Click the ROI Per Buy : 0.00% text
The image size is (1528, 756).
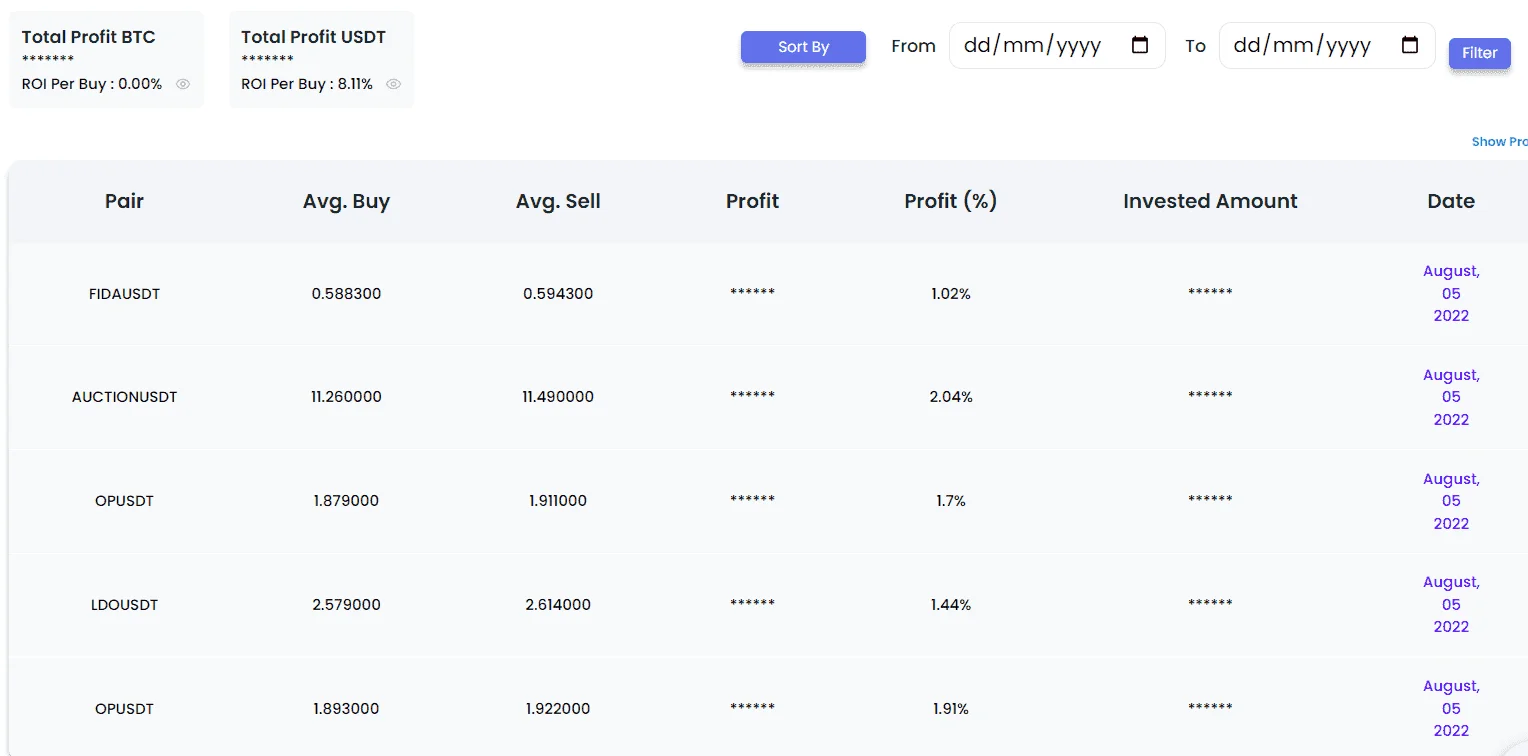pyautogui.click(x=92, y=84)
